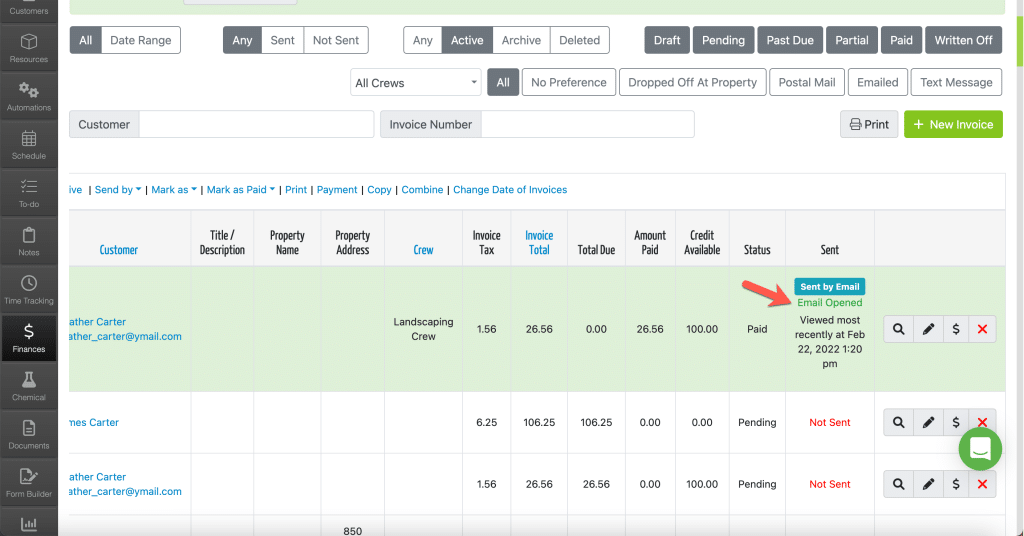Click in the Invoice Number field
1024x536 pixels.
point(587,124)
